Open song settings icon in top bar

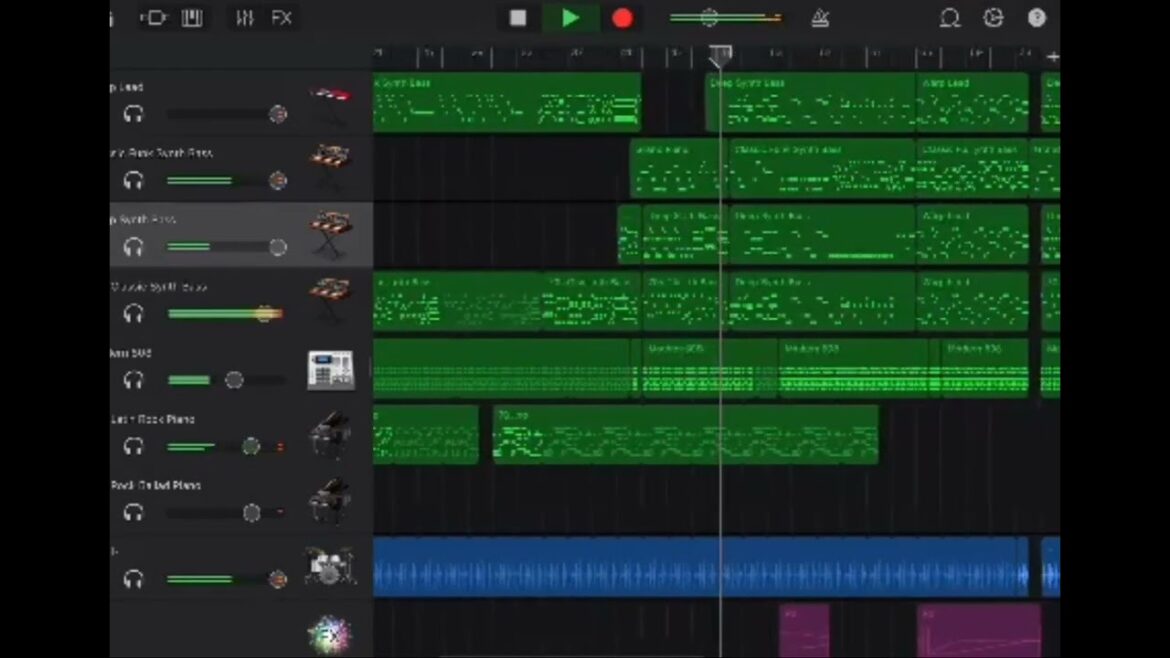pos(993,18)
